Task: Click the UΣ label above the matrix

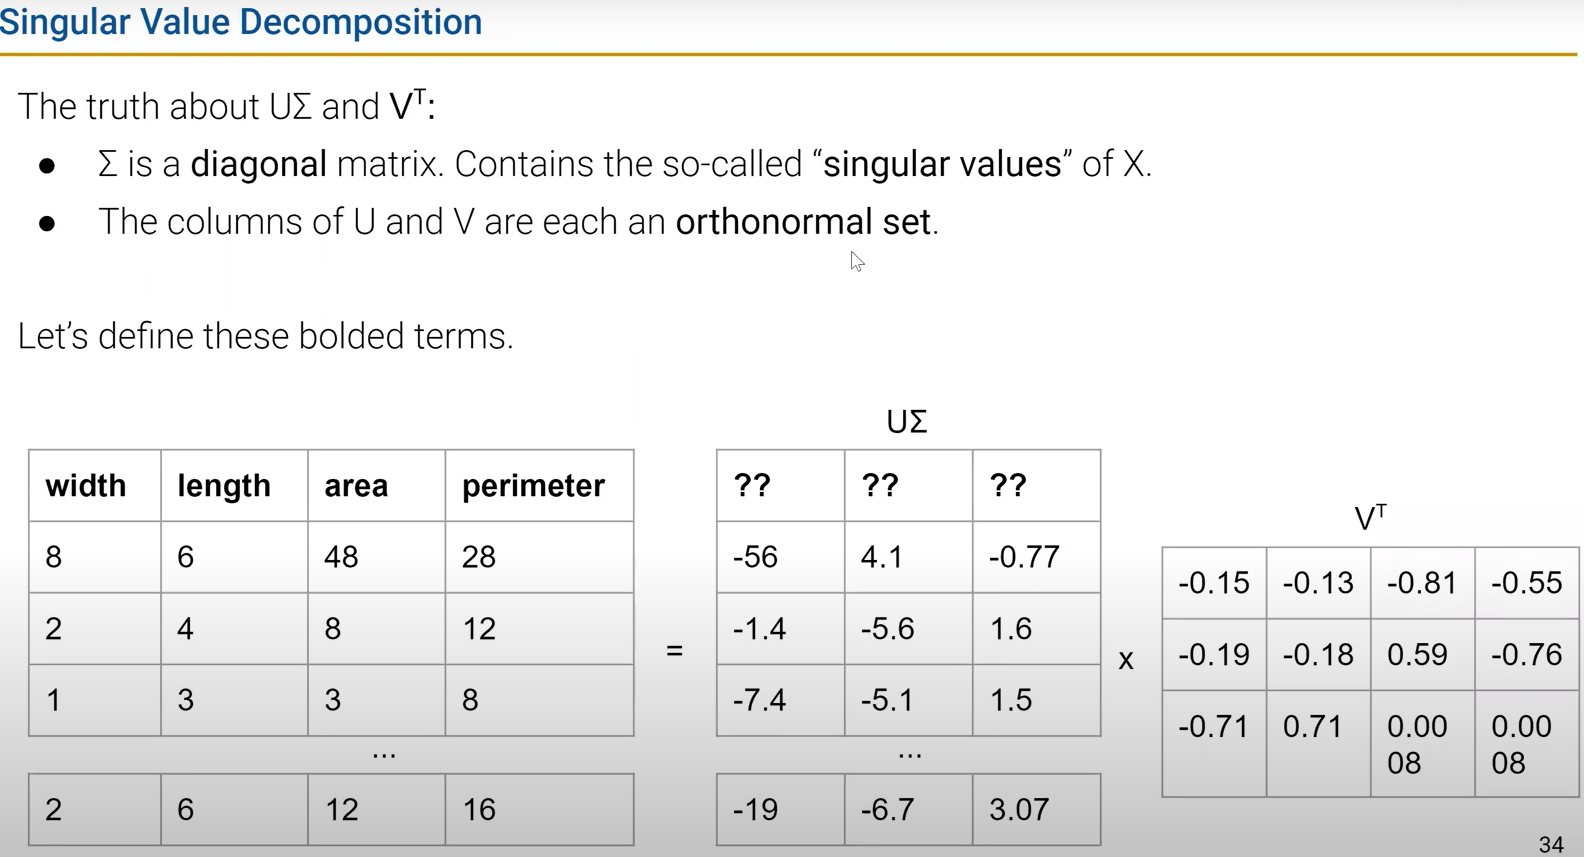Action: [907, 422]
